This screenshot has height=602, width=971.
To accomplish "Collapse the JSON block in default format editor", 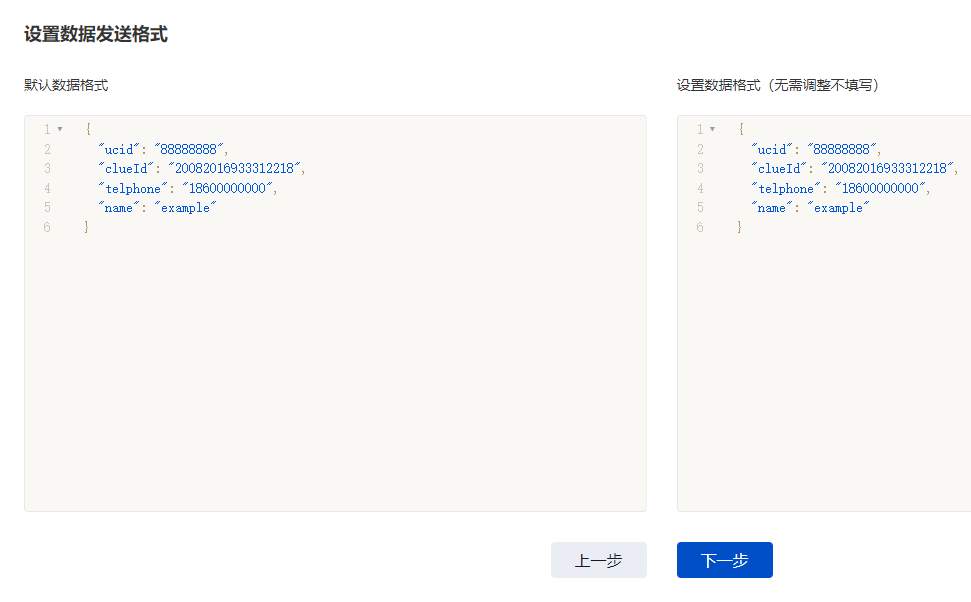I will [x=60, y=129].
